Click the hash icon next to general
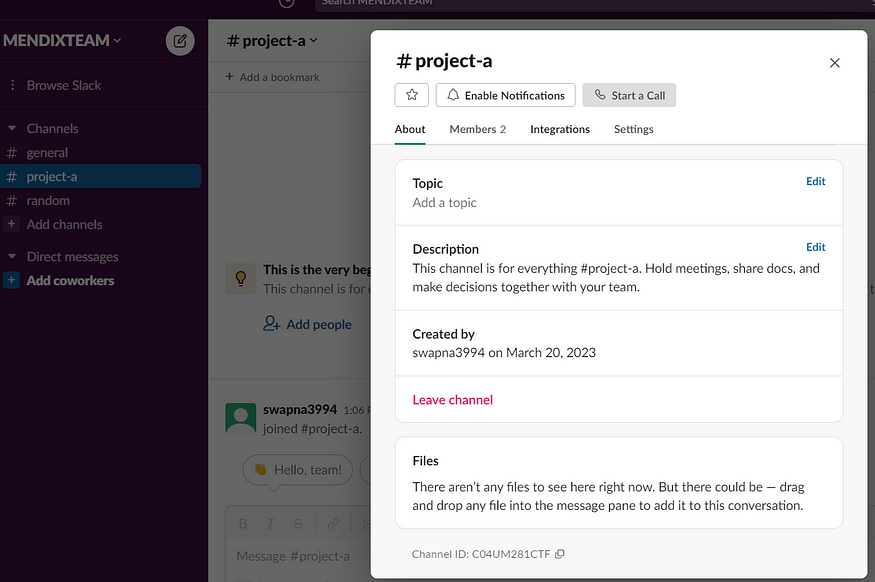Viewport: 875px width, 582px height. tap(11, 153)
